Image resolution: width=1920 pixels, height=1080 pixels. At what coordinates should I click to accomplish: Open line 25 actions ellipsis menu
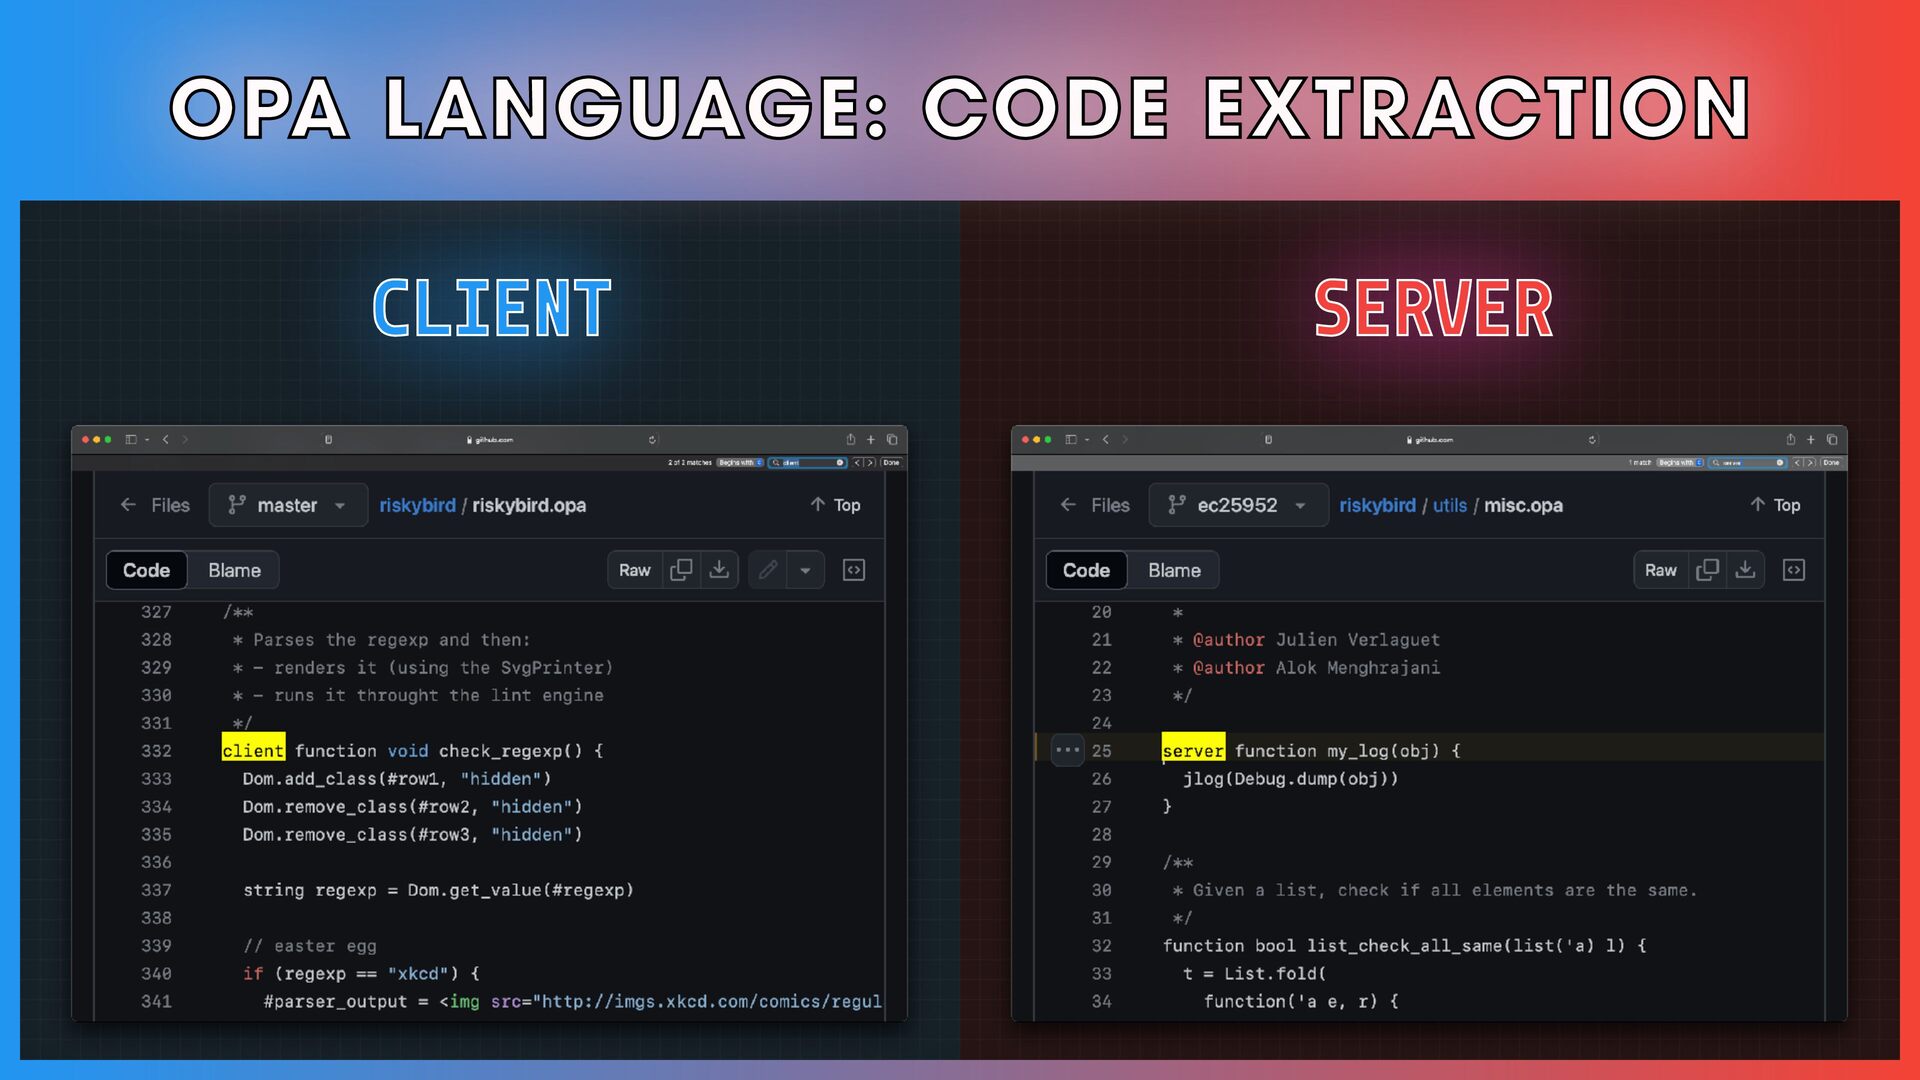[x=1068, y=750]
